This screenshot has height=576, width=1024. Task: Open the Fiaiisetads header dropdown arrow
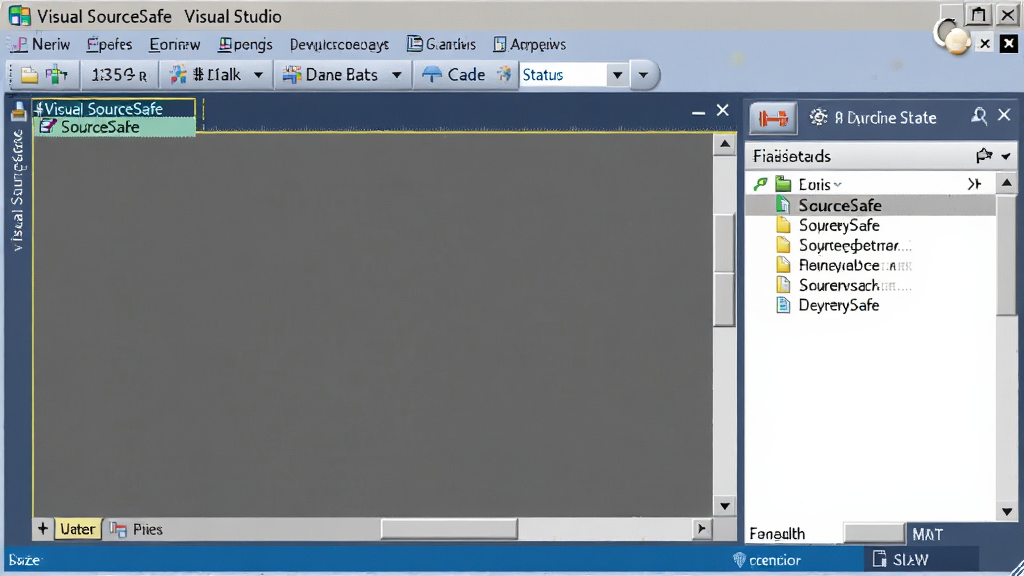coord(1006,156)
